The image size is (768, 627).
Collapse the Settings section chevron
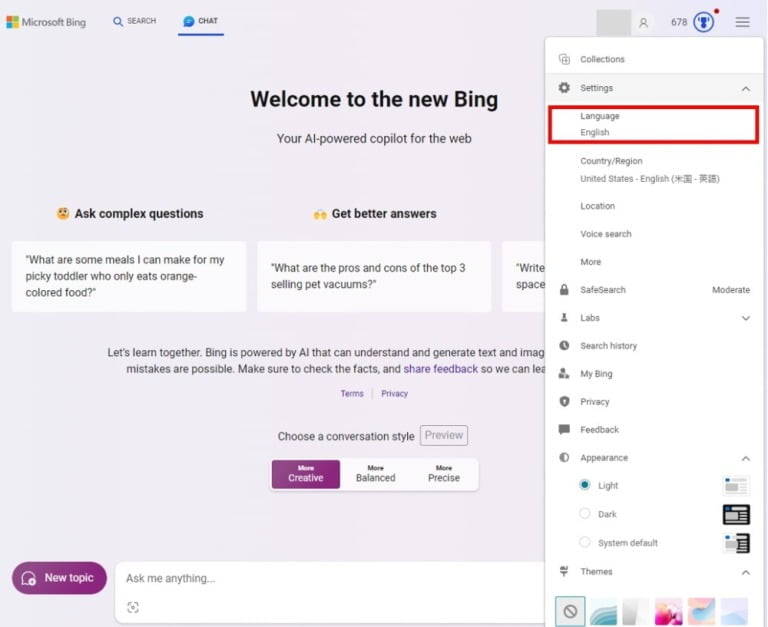tap(745, 88)
